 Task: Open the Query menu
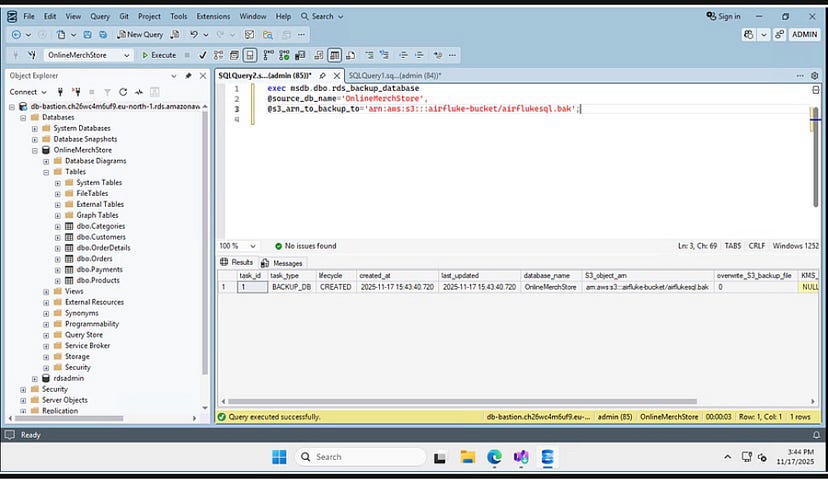[100, 16]
